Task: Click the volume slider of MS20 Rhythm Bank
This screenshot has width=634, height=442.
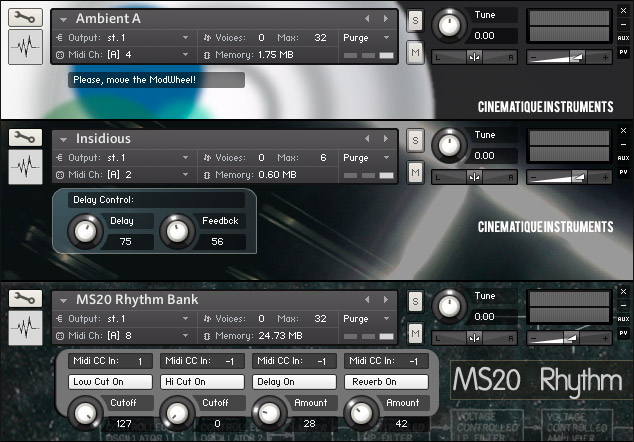Action: pyautogui.click(x=569, y=338)
